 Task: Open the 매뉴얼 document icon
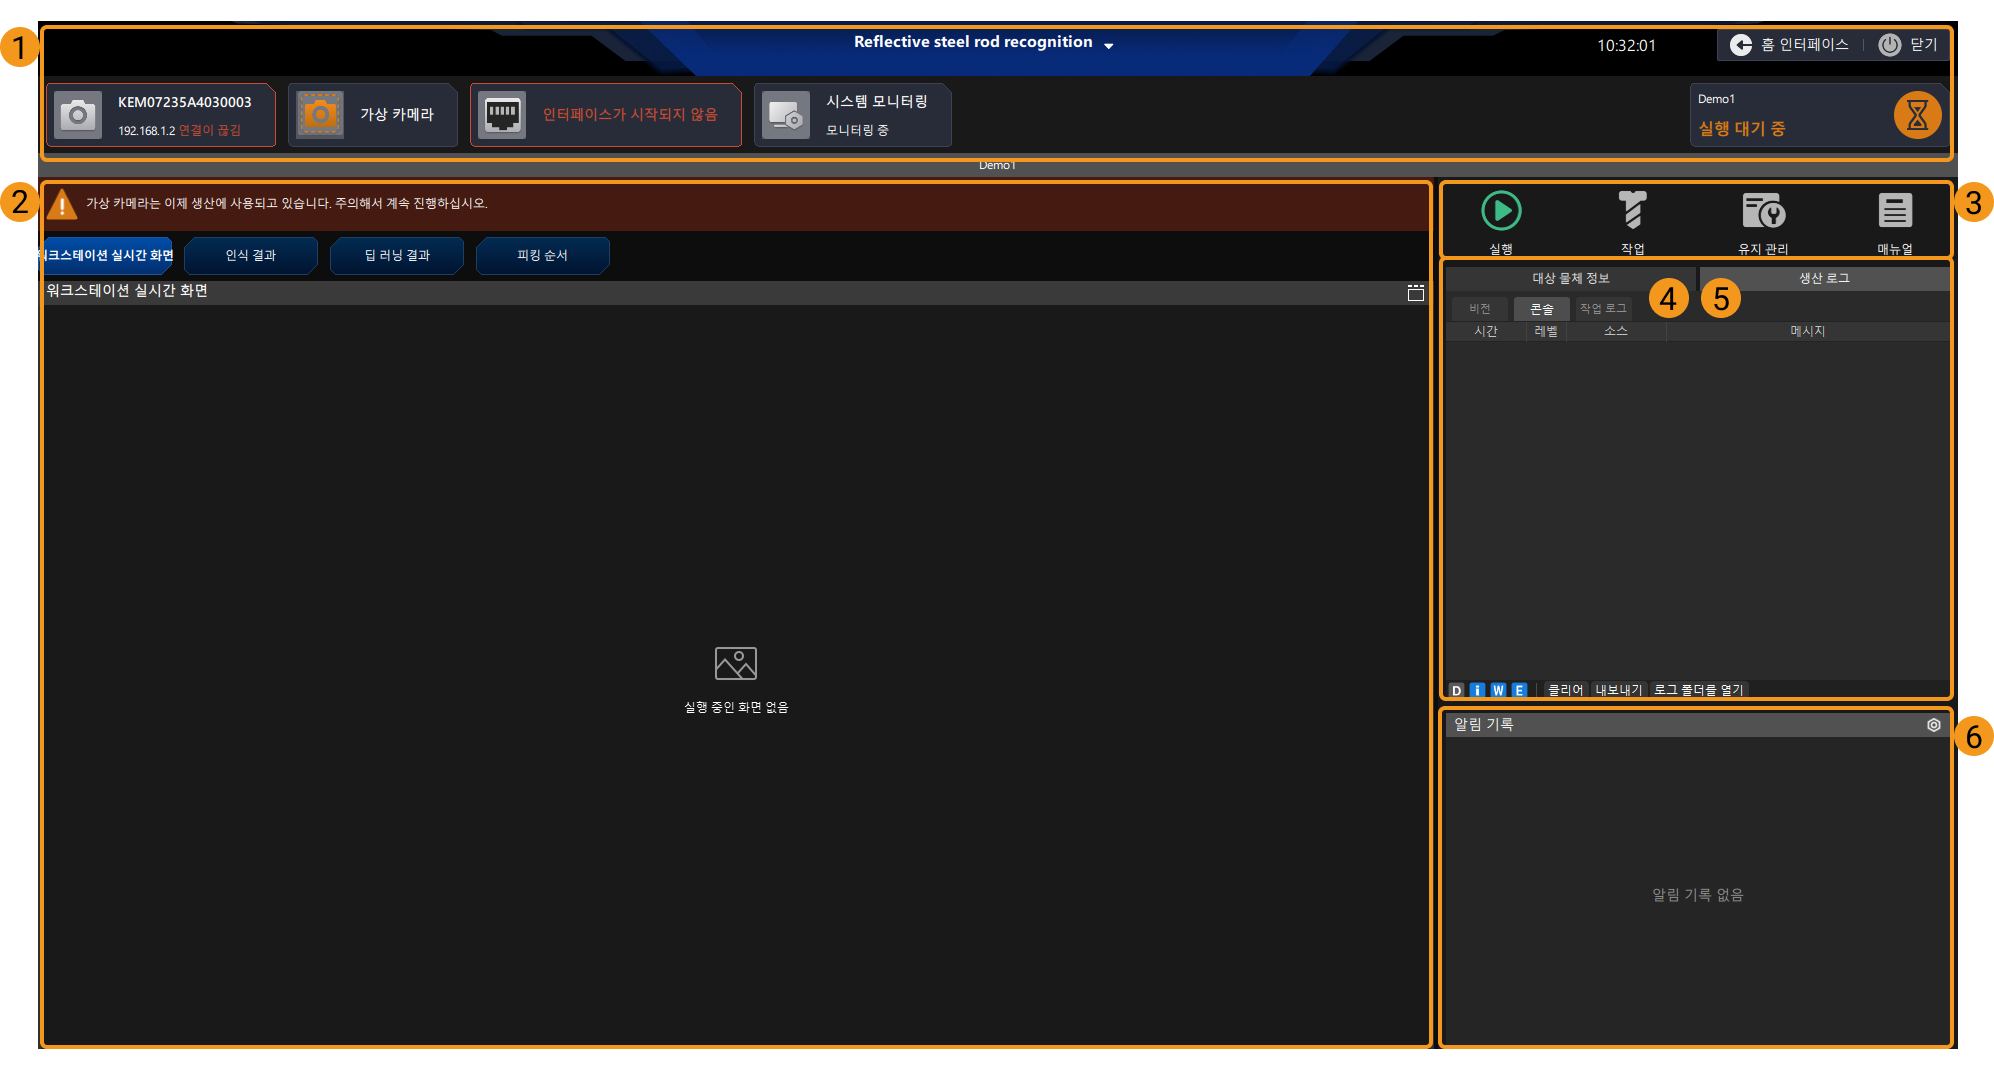coord(1895,211)
